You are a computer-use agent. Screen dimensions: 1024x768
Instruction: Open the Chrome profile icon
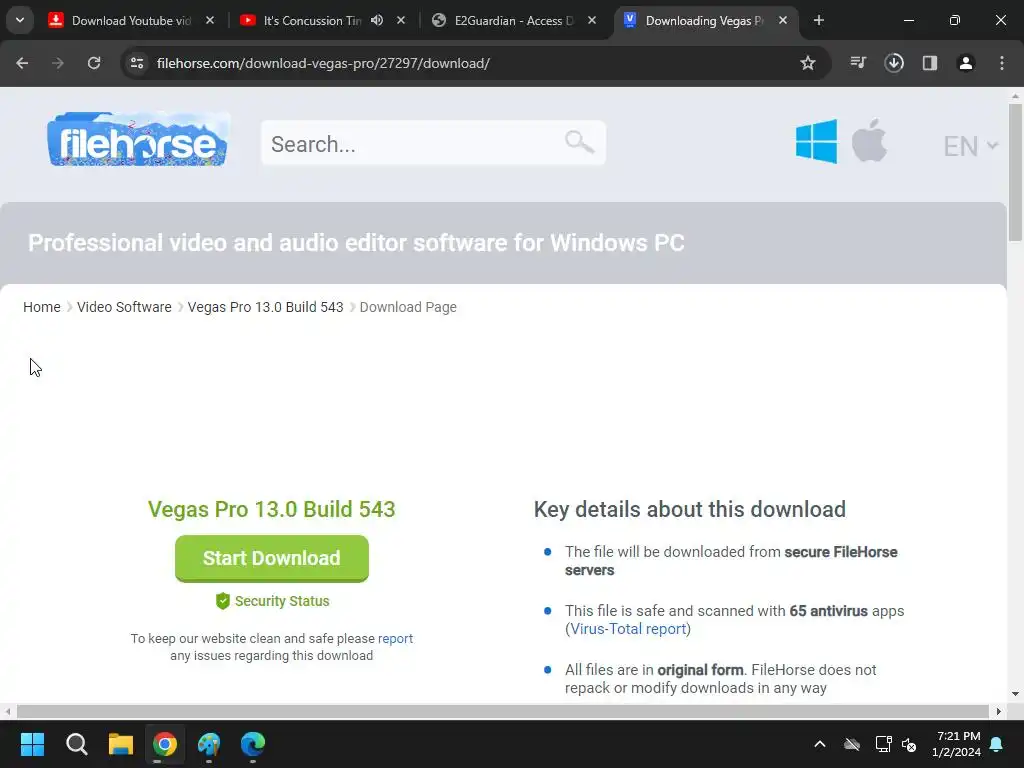click(966, 63)
